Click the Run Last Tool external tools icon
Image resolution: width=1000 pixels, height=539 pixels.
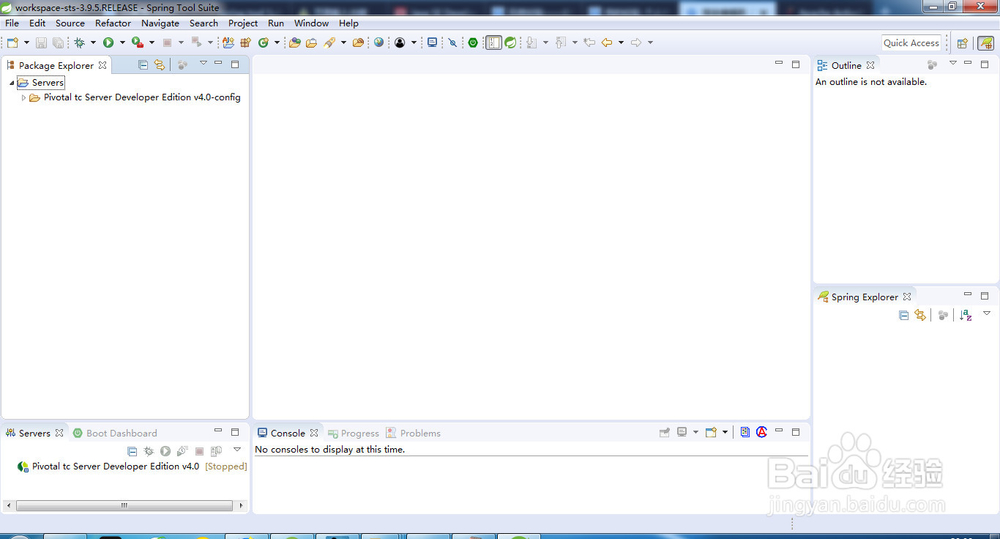click(137, 43)
